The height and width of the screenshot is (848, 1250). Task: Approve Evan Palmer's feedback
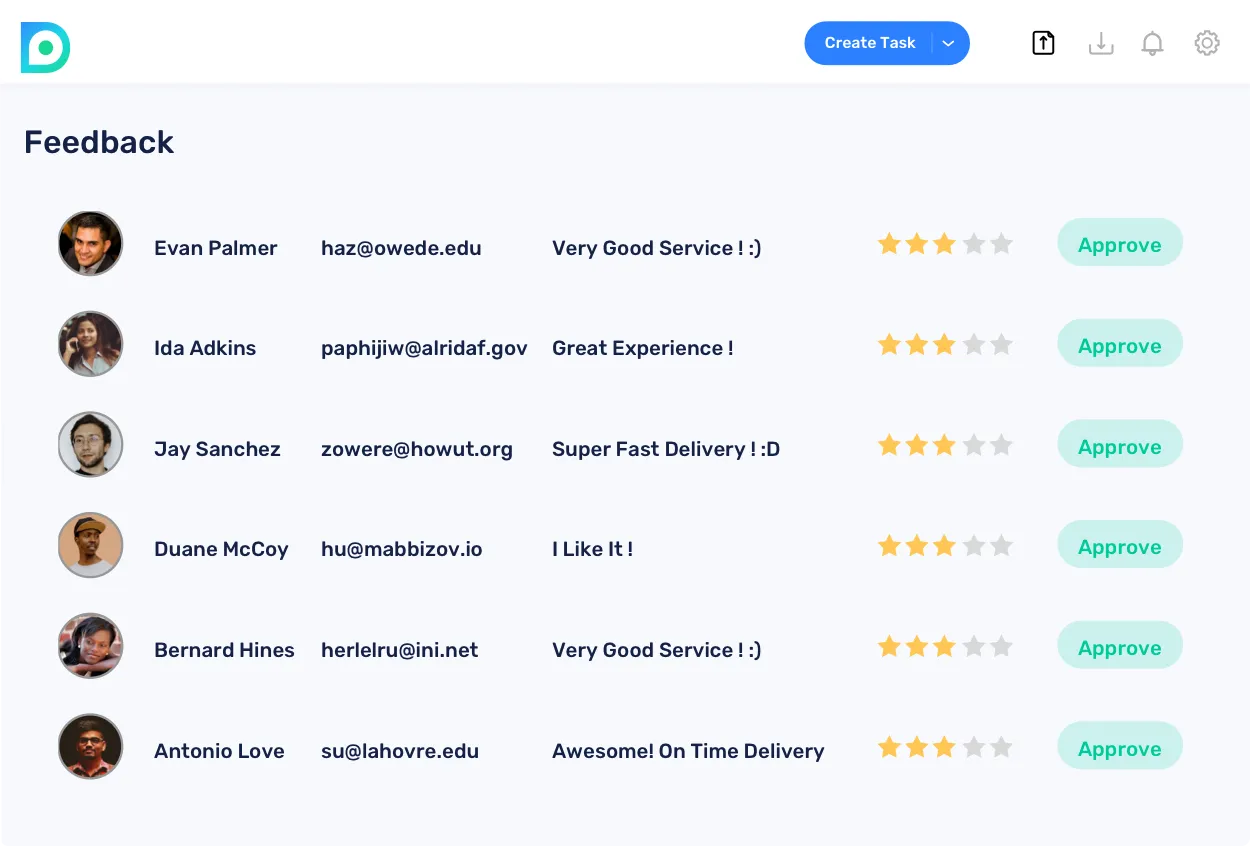1119,245
